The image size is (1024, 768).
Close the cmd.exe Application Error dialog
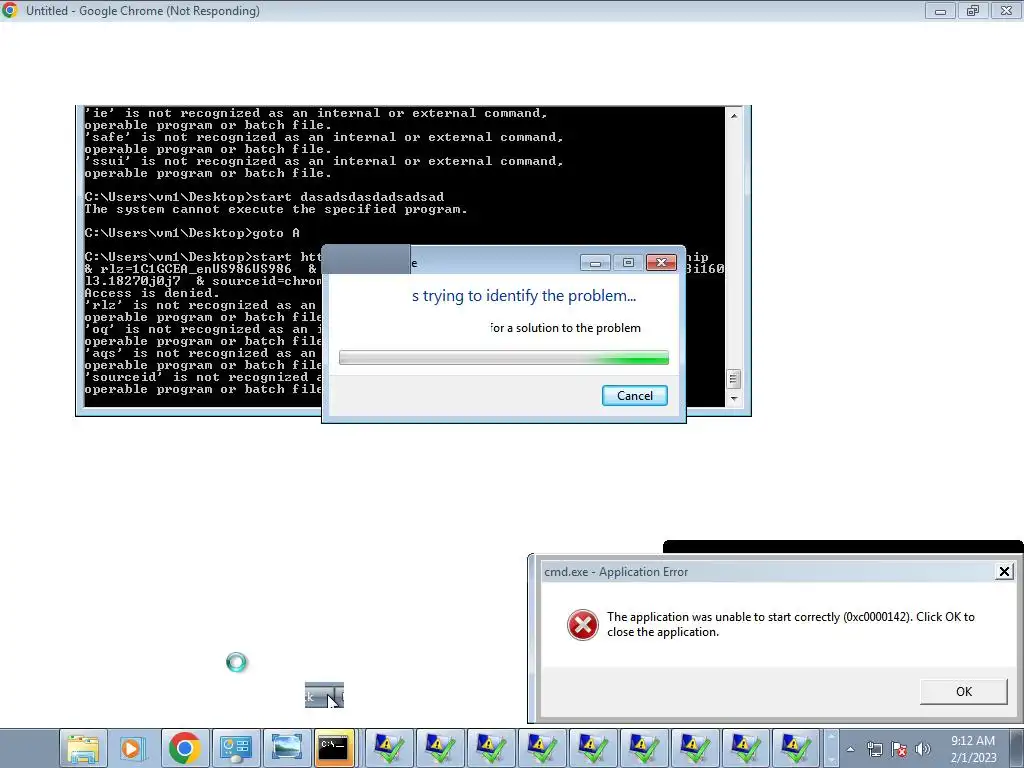tap(1004, 572)
